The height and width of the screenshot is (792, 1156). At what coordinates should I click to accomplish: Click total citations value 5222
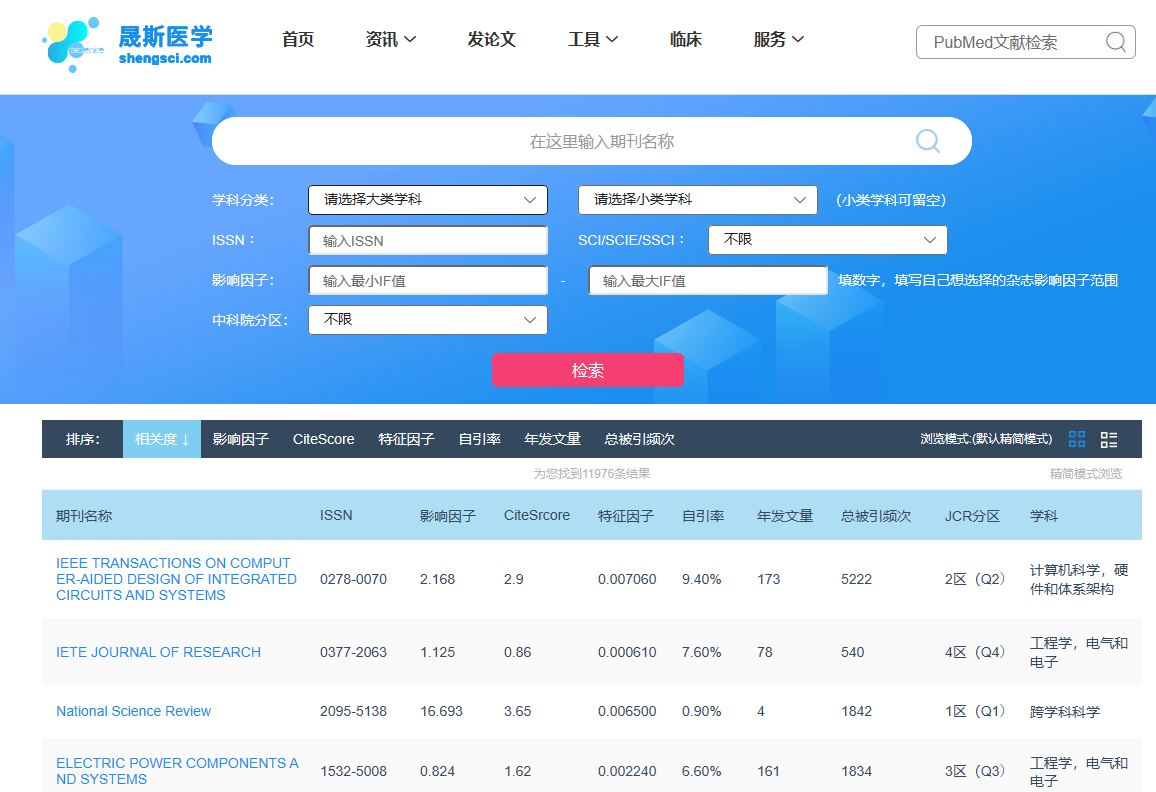point(856,579)
